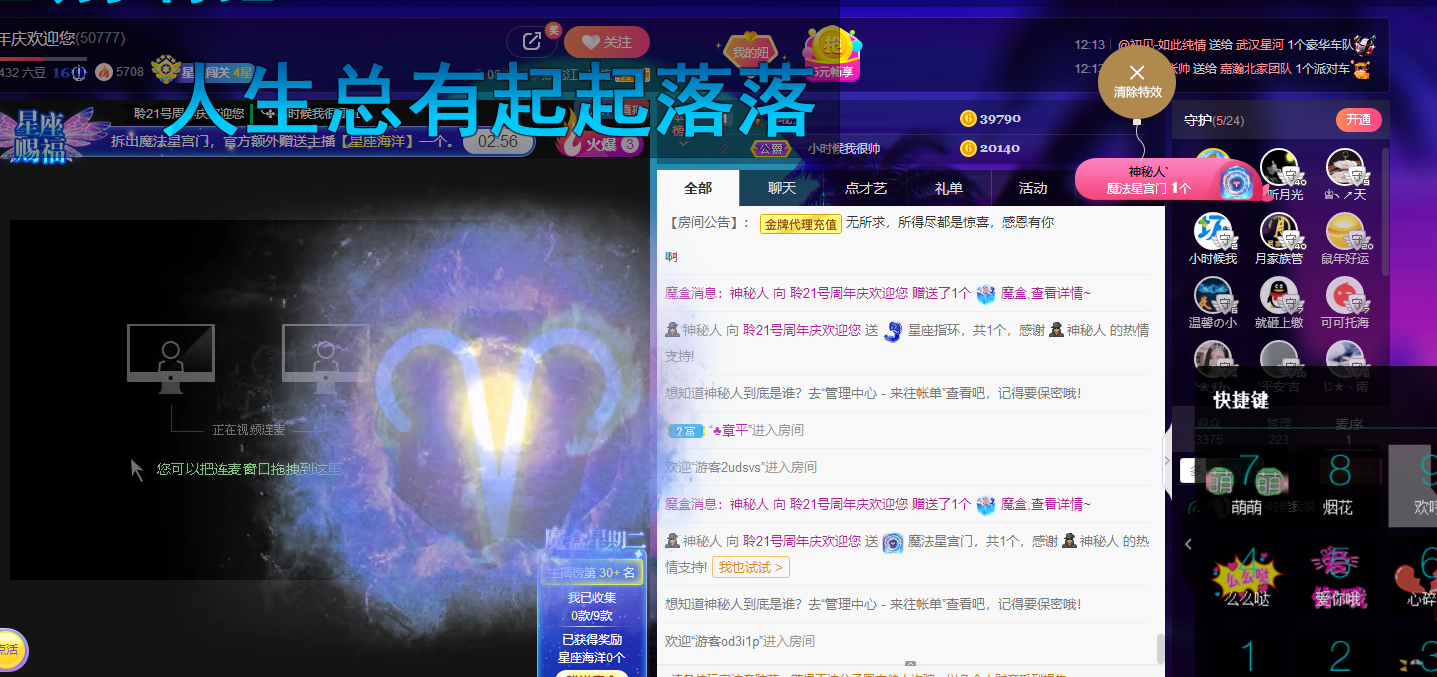
Task: Open the 活动 activities tab
Action: pos(1033,188)
